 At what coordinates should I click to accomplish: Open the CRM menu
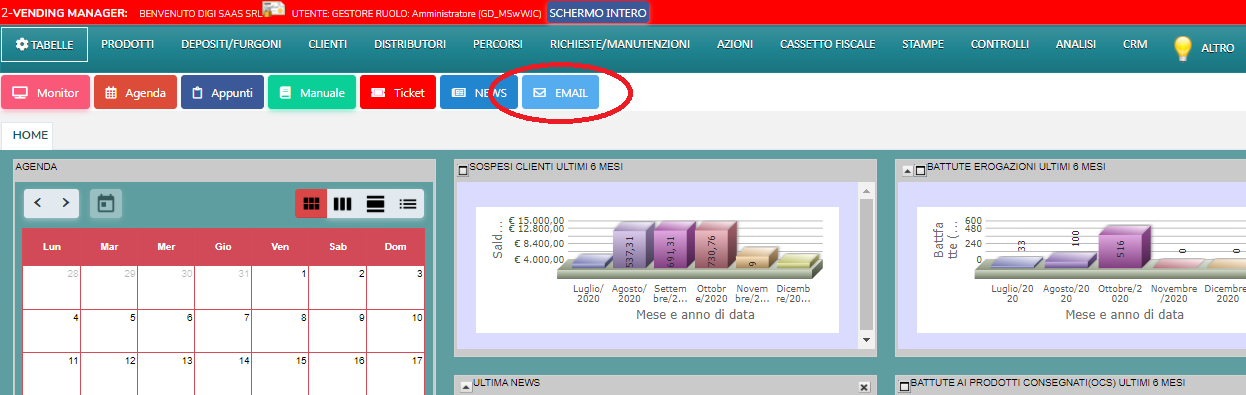(1135, 45)
